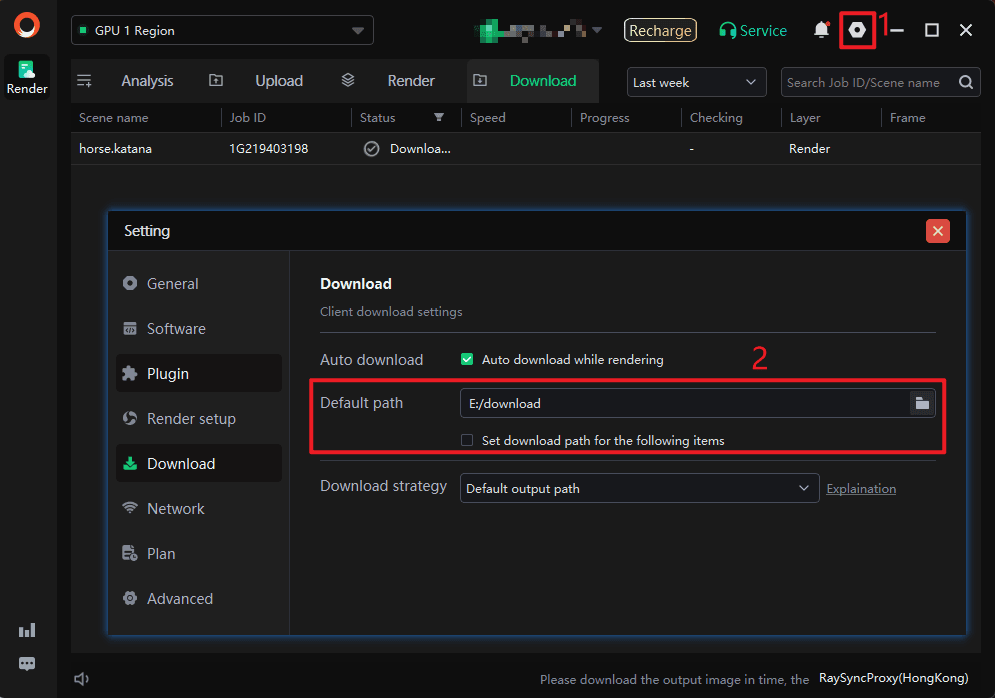Click the search magnifier icon

point(966,82)
